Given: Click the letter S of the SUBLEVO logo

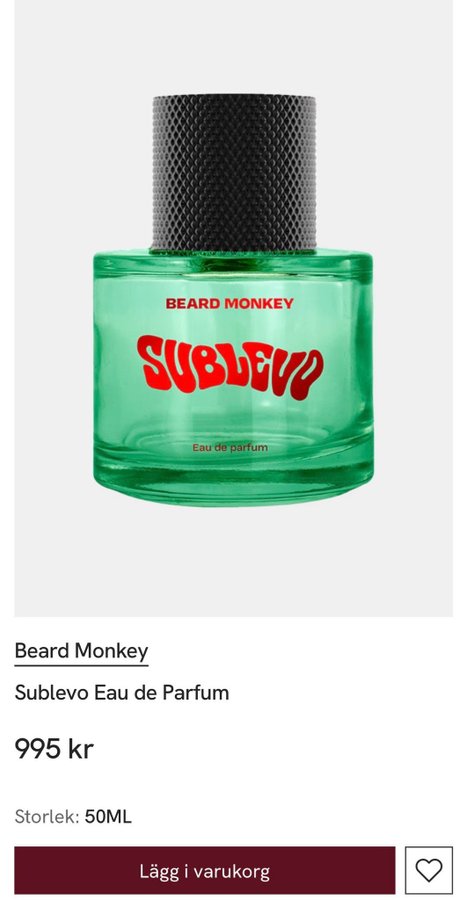Looking at the screenshot, I should tap(153, 363).
